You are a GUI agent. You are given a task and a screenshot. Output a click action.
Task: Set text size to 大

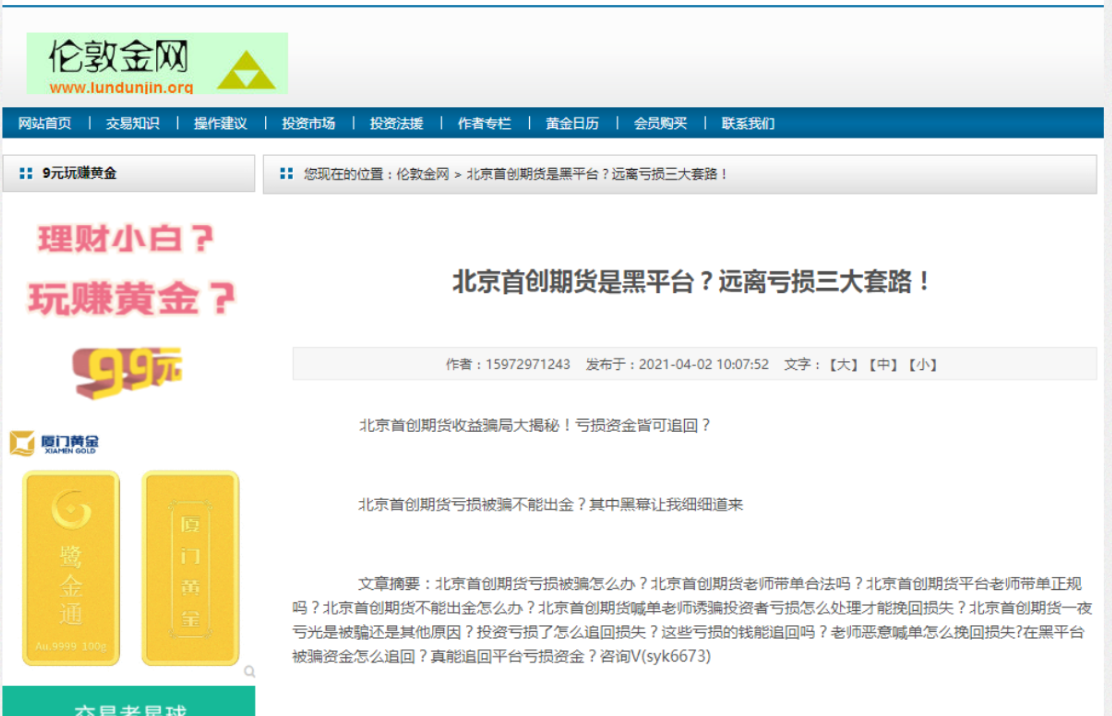coord(844,364)
